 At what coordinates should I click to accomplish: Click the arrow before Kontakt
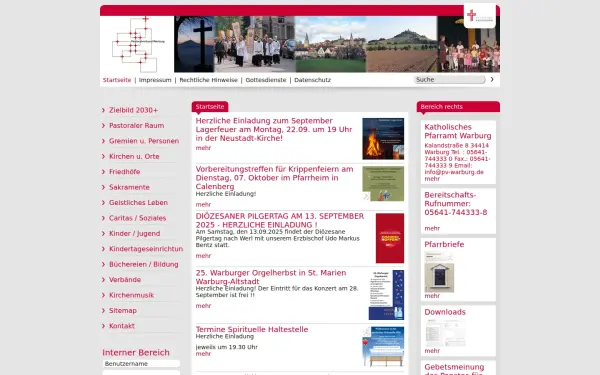coord(103,326)
